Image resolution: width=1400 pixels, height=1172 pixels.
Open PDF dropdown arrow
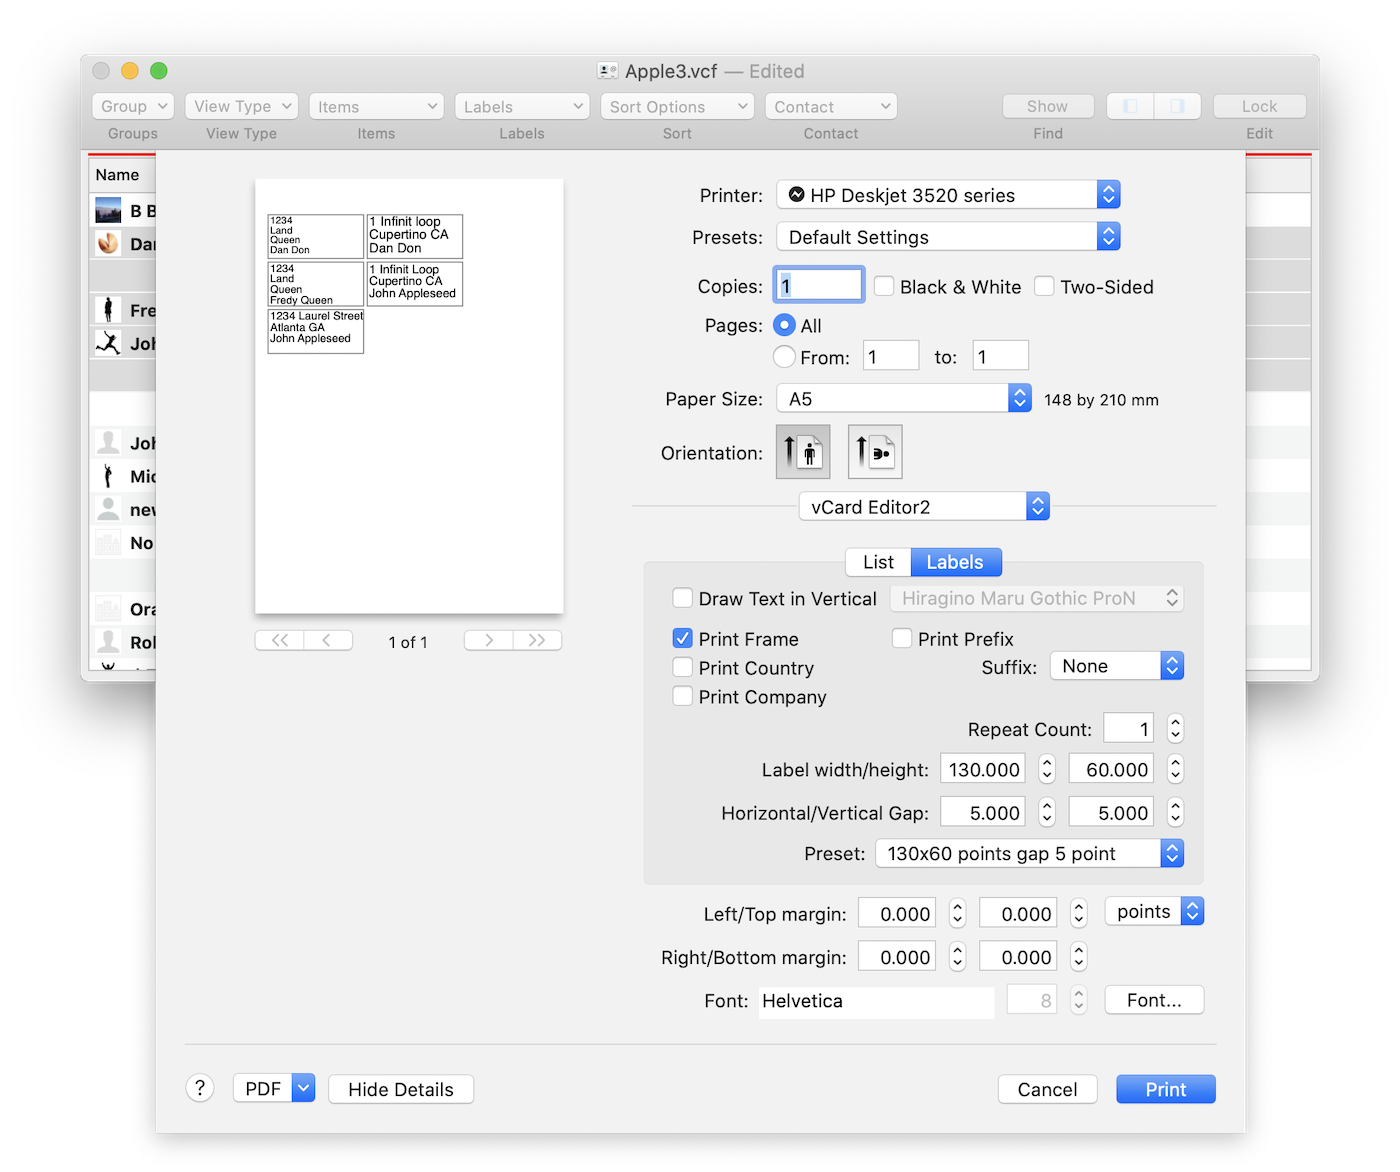[x=304, y=1088]
